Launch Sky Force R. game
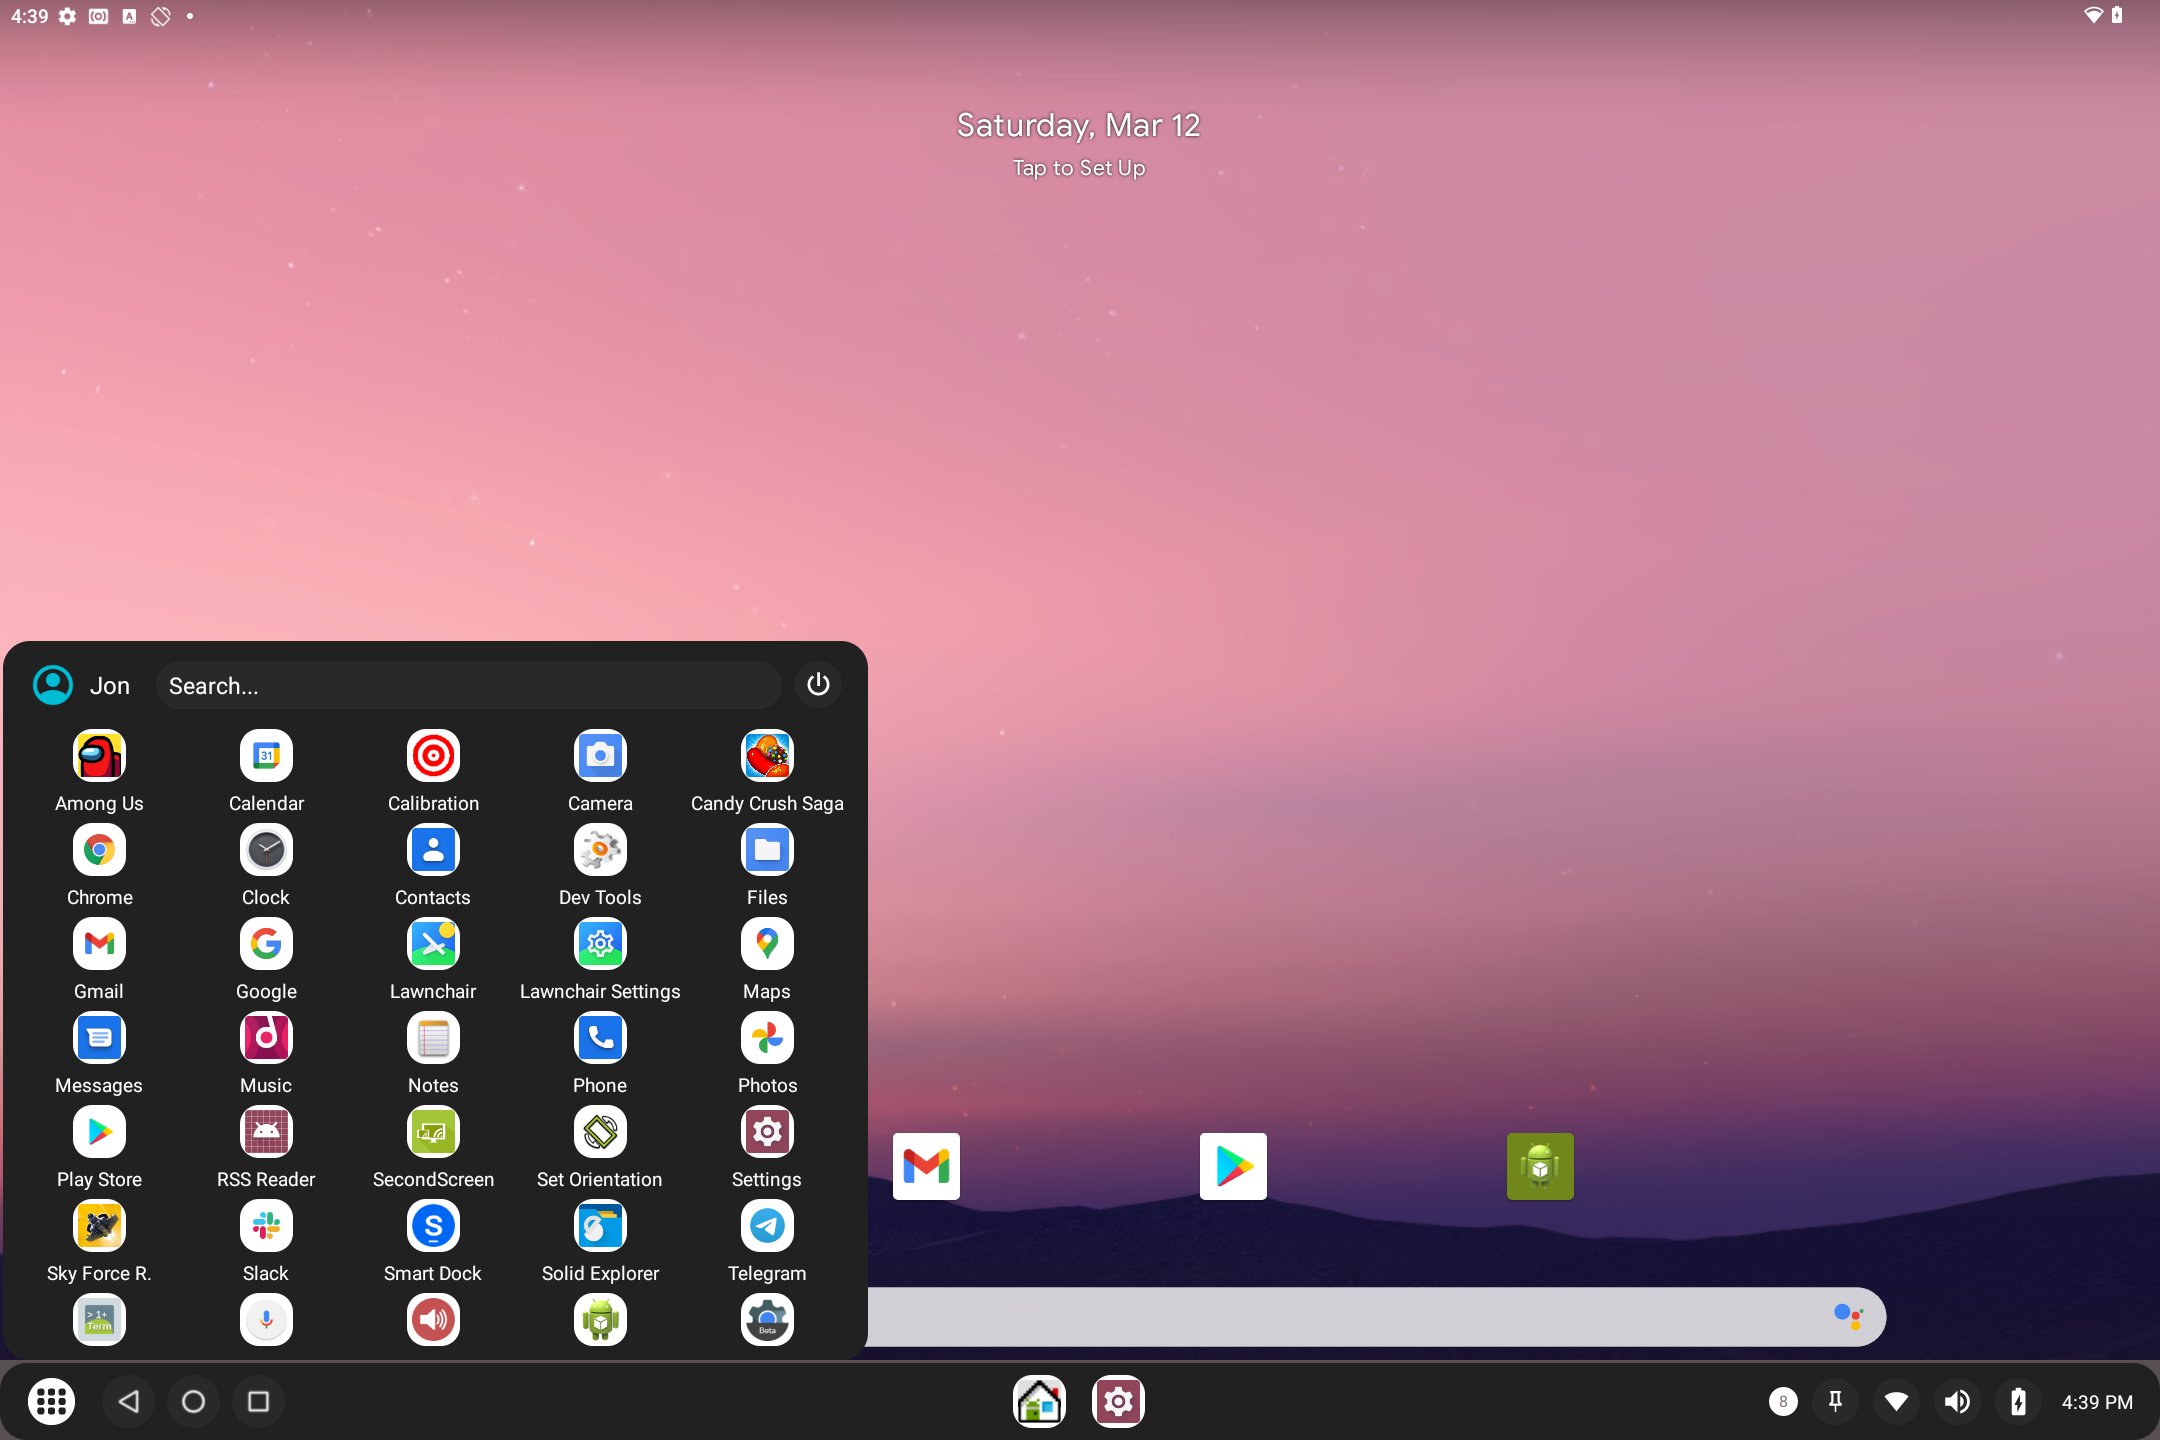Image resolution: width=2160 pixels, height=1440 pixels. pos(99,1225)
